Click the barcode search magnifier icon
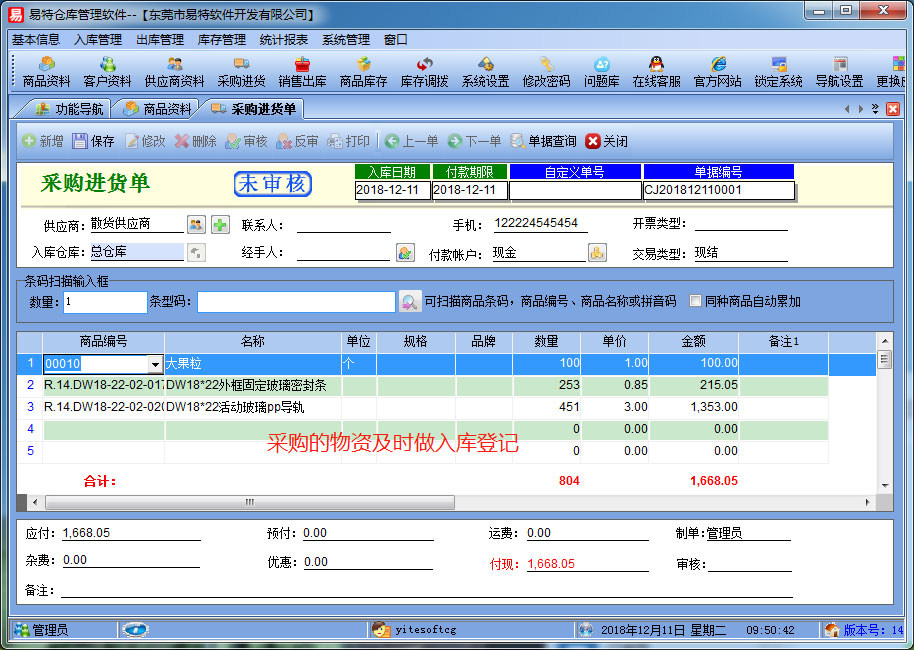The height and width of the screenshot is (650, 914). point(409,301)
